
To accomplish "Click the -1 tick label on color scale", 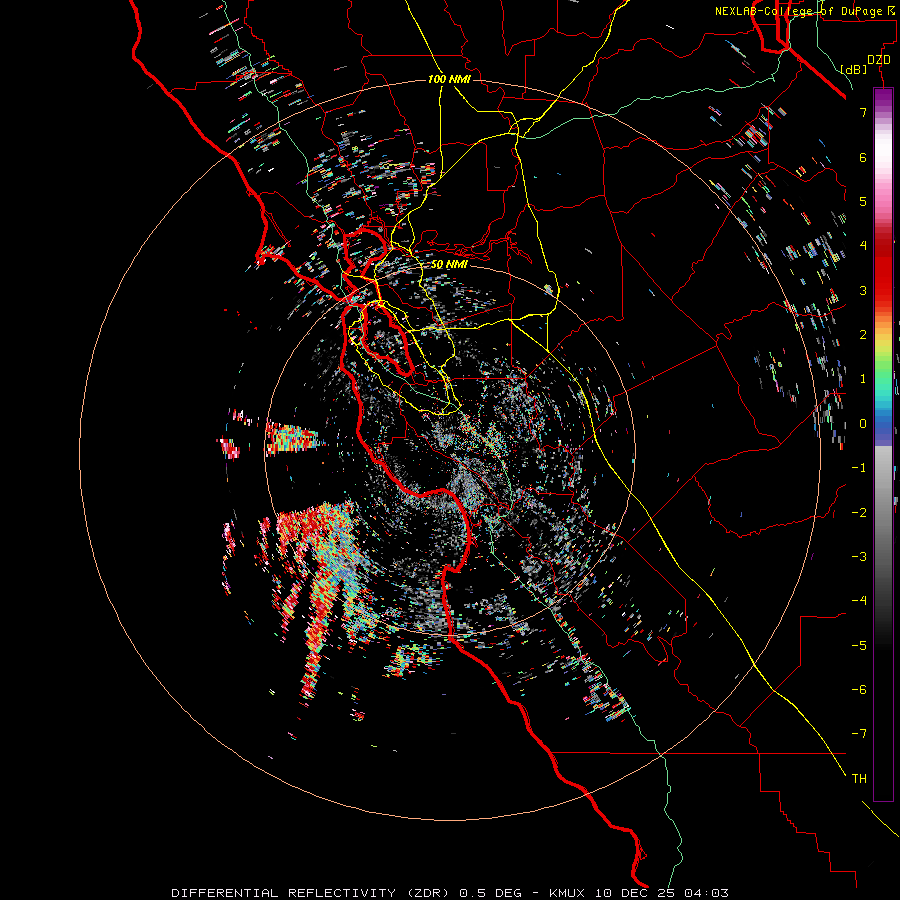I will 859,468.
